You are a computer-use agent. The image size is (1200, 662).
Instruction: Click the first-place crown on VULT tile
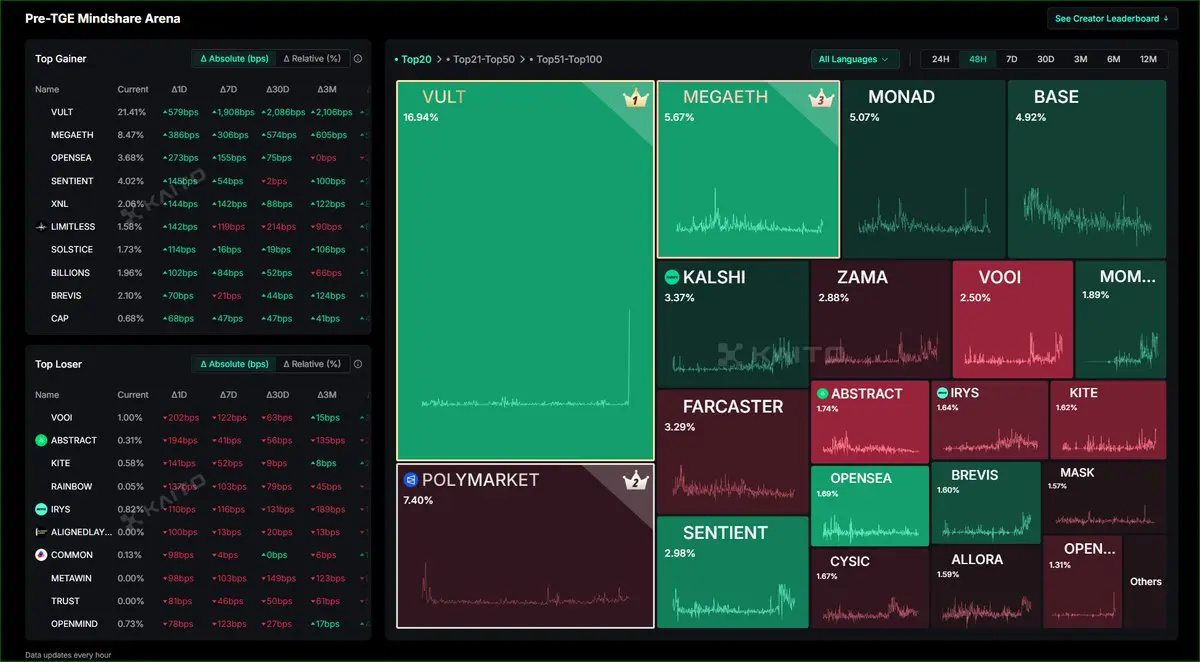point(635,98)
